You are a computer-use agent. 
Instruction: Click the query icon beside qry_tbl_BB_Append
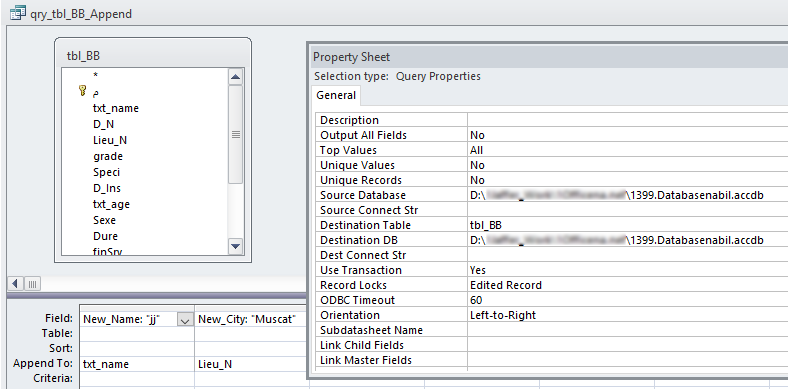point(18,13)
